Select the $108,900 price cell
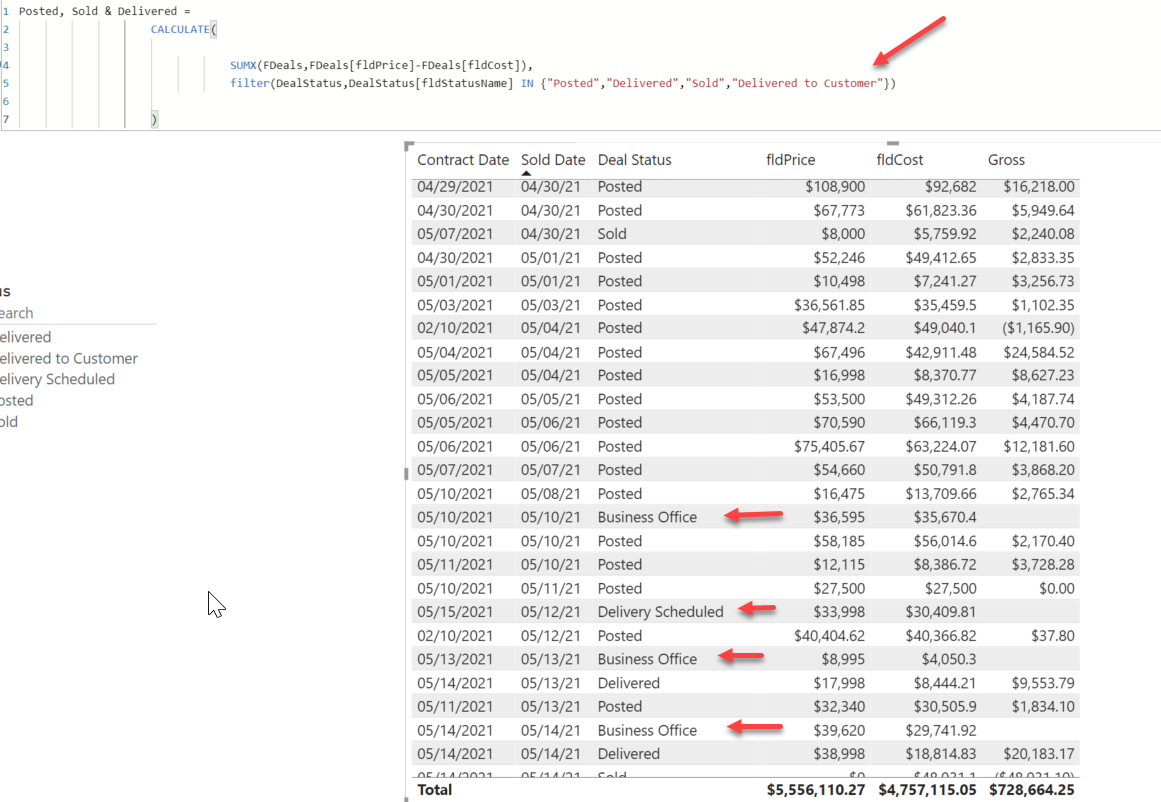The width and height of the screenshot is (1161, 802). click(835, 187)
